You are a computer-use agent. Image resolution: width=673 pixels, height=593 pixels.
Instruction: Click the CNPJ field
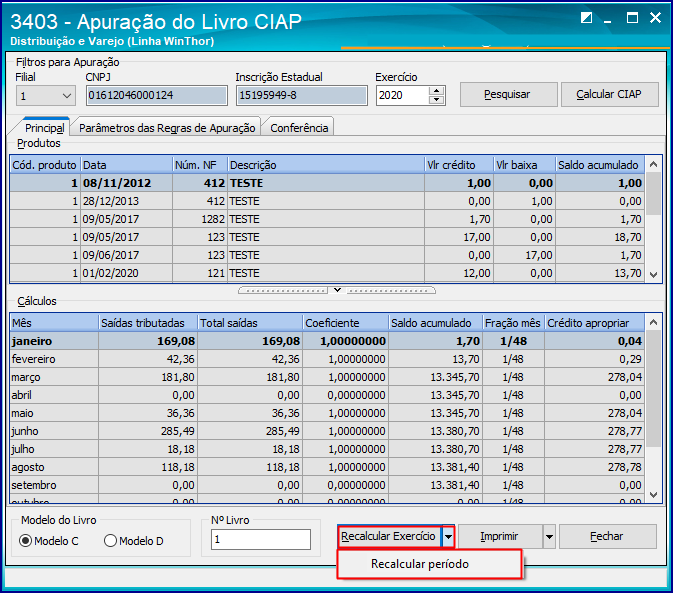[x=157, y=95]
